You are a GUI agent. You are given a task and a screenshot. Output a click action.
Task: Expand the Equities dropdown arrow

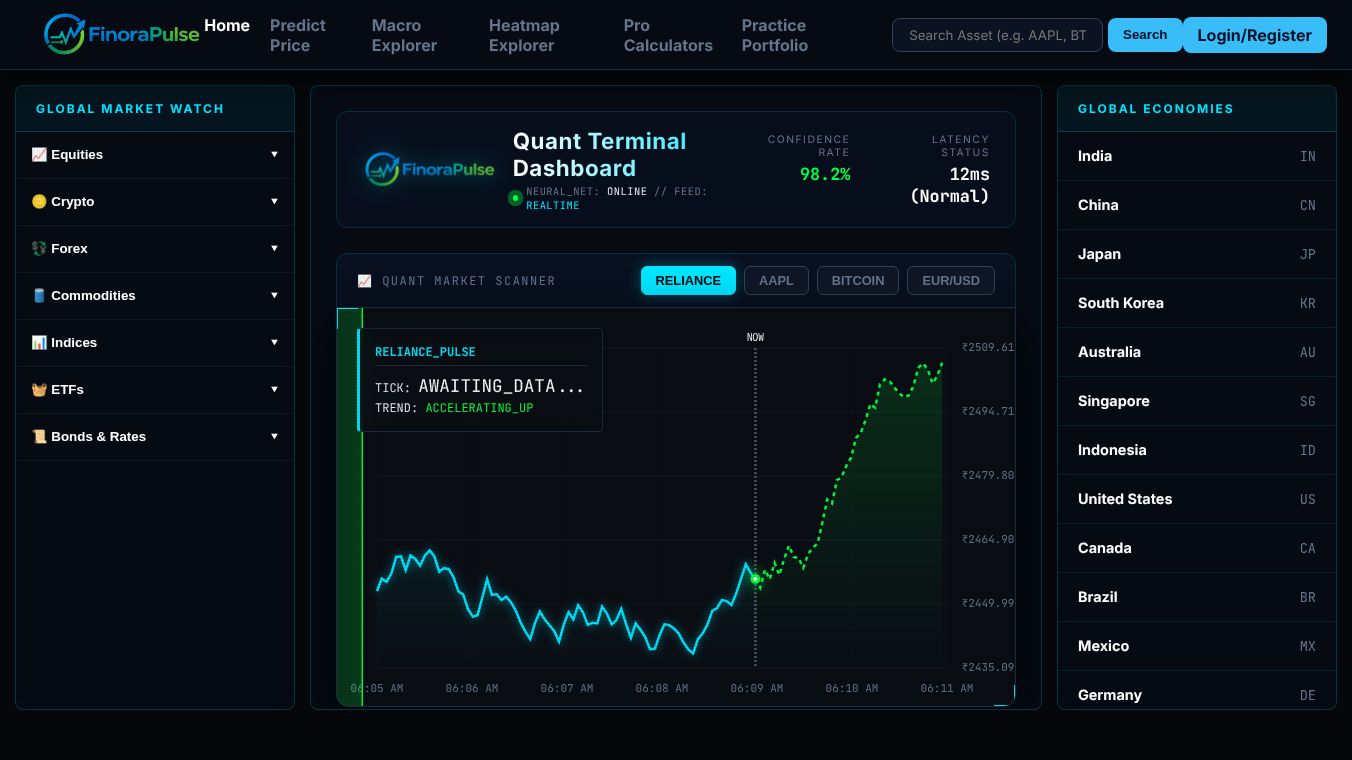(274, 155)
